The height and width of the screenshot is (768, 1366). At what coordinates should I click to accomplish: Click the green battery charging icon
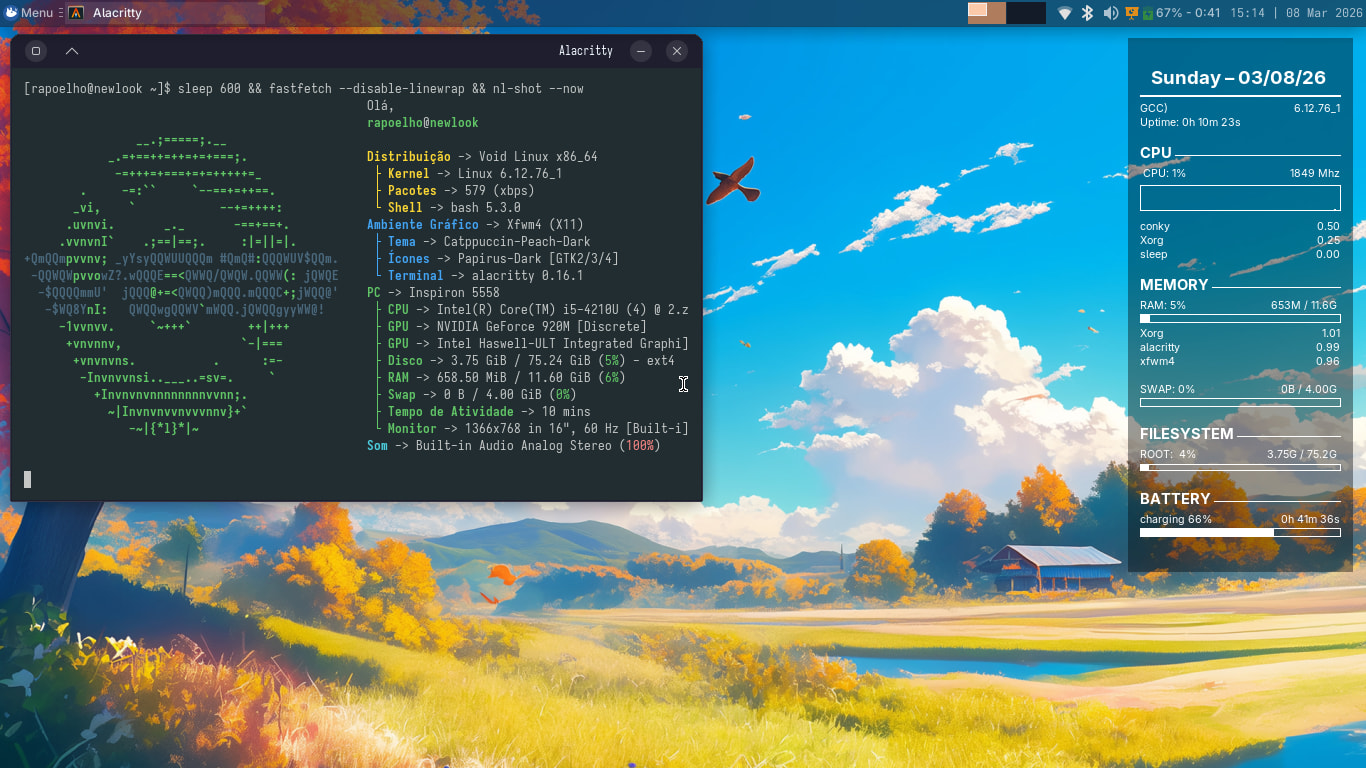(1148, 13)
